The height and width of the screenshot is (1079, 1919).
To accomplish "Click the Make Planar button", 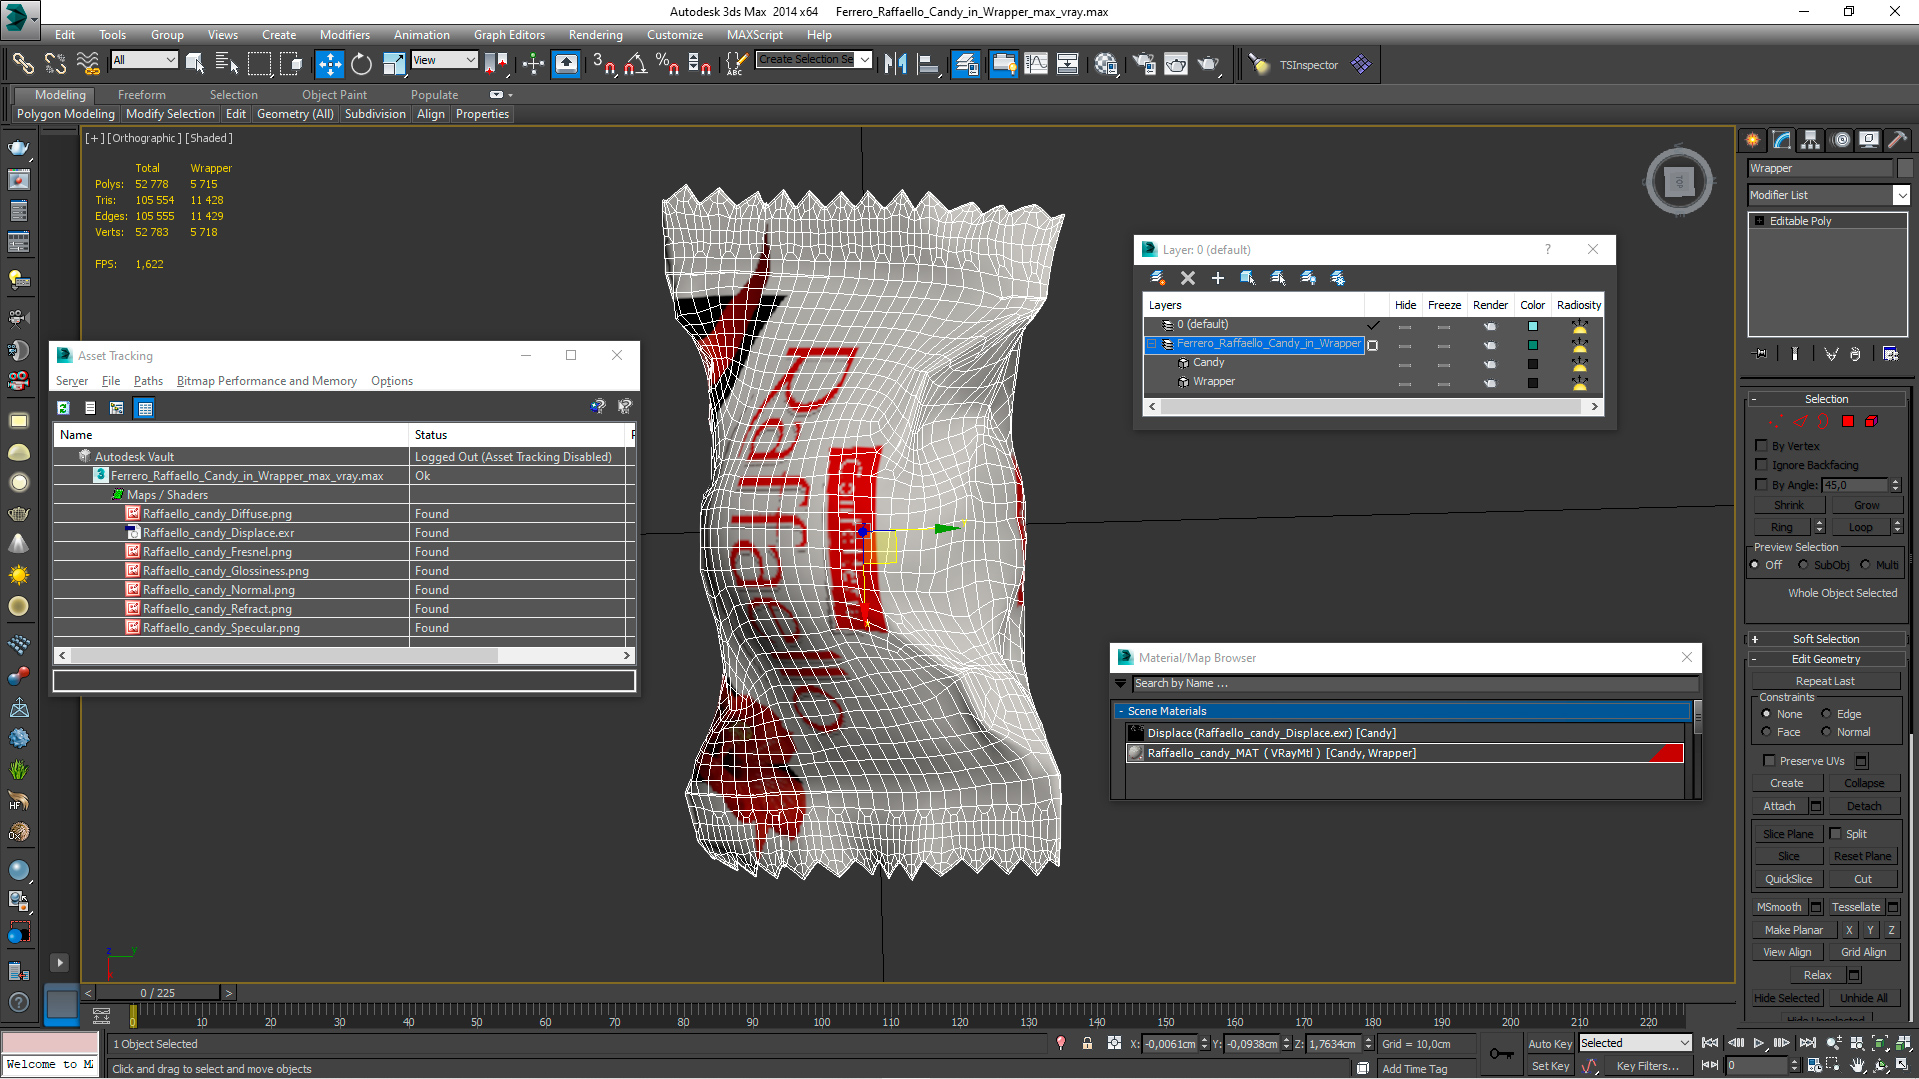I will coord(1794,930).
